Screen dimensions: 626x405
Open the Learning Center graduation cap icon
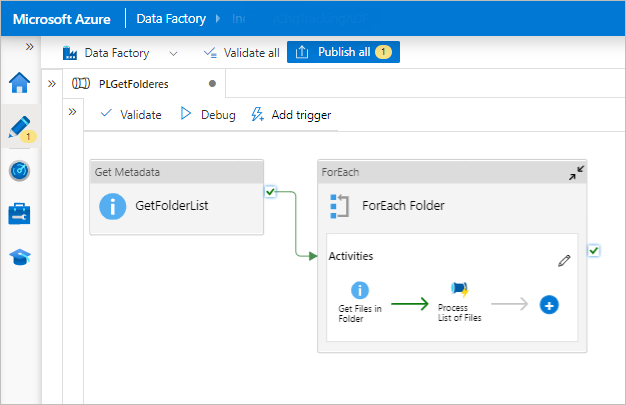point(19,258)
